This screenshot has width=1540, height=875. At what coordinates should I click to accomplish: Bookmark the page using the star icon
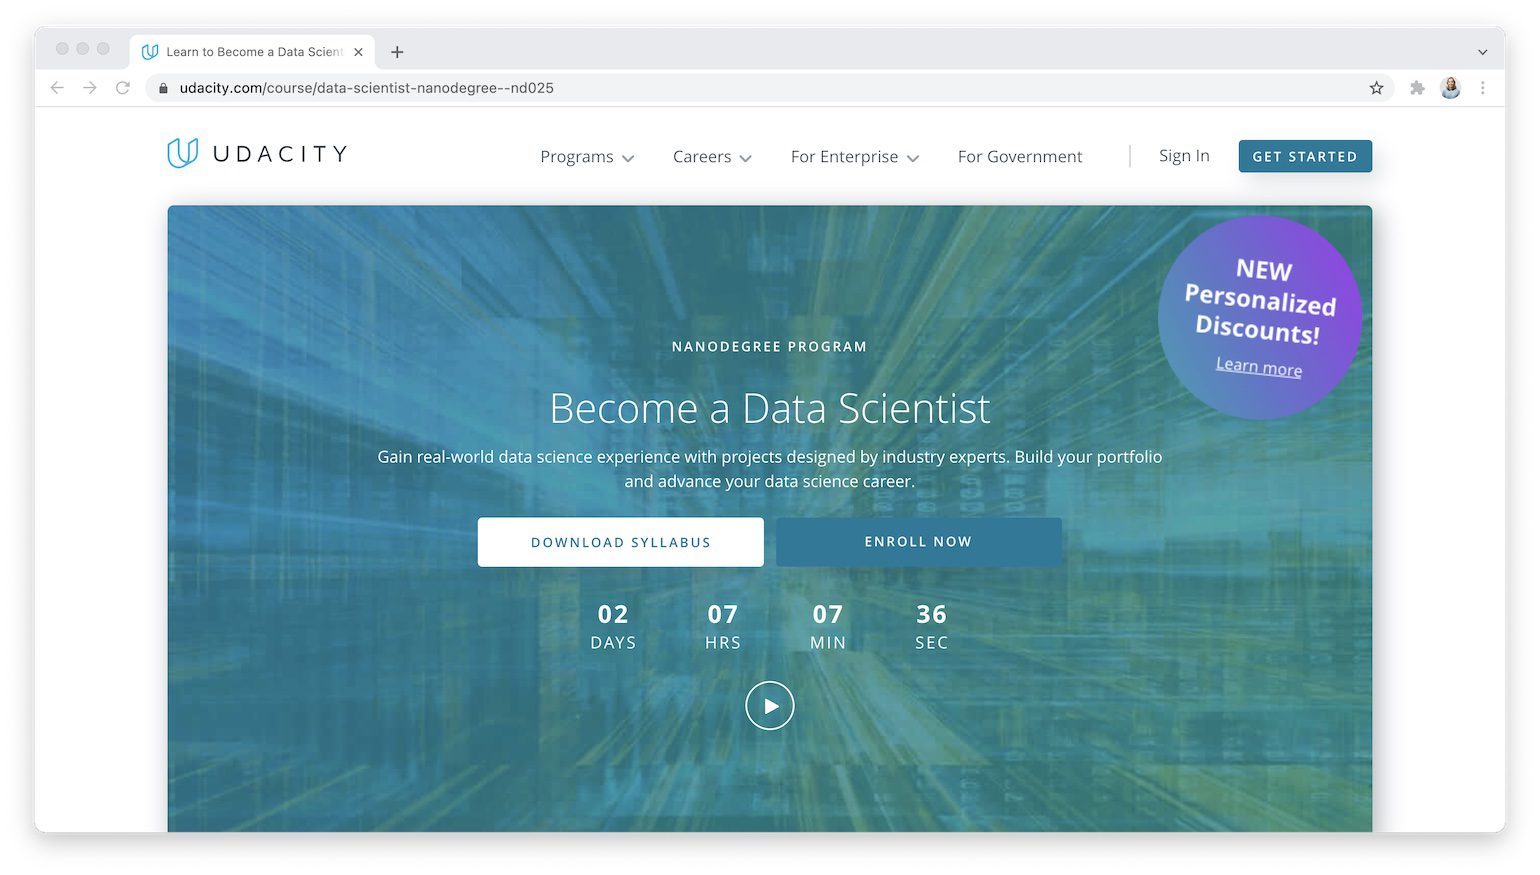(x=1377, y=88)
